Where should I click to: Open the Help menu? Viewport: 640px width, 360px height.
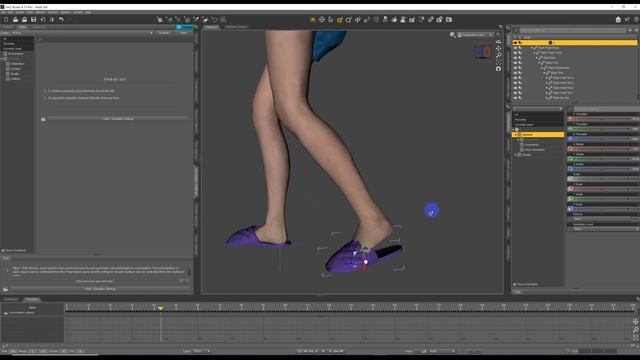(x=88, y=13)
